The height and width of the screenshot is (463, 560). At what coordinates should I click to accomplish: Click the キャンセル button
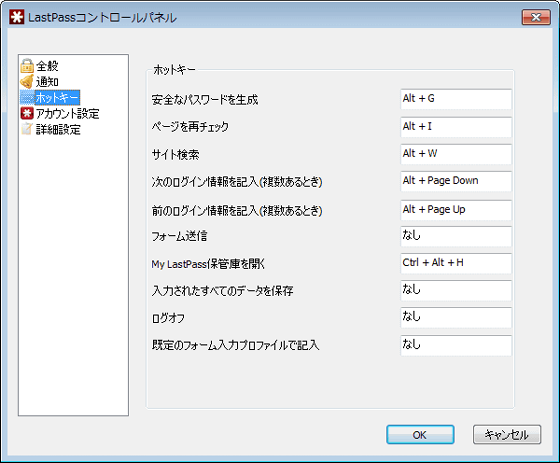coord(507,435)
